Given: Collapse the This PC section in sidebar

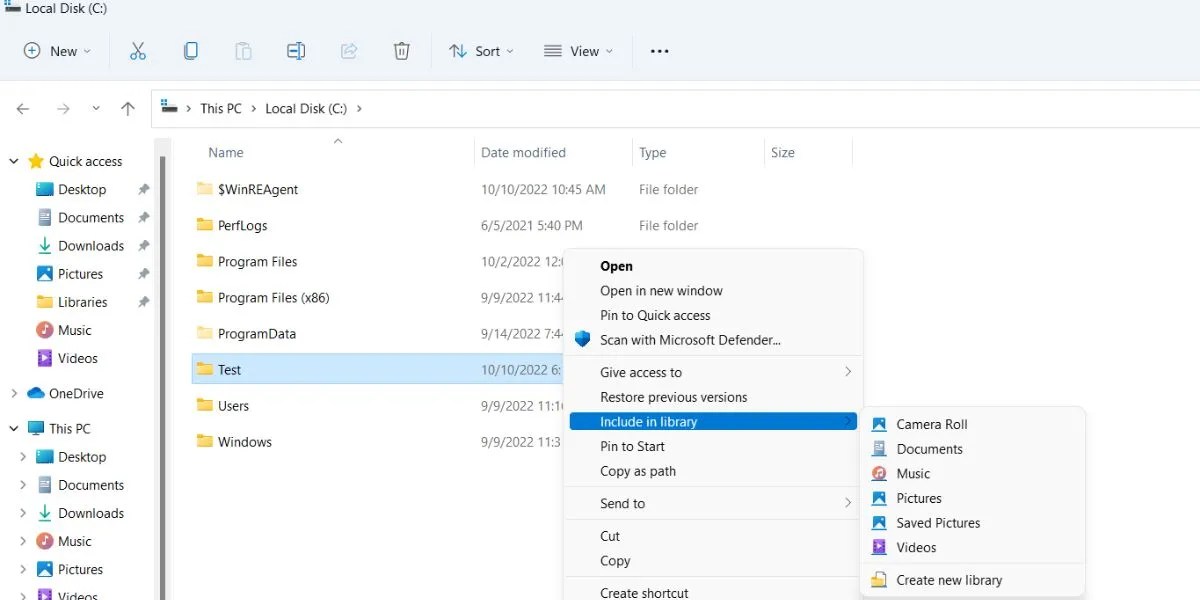Looking at the screenshot, I should click(12, 427).
